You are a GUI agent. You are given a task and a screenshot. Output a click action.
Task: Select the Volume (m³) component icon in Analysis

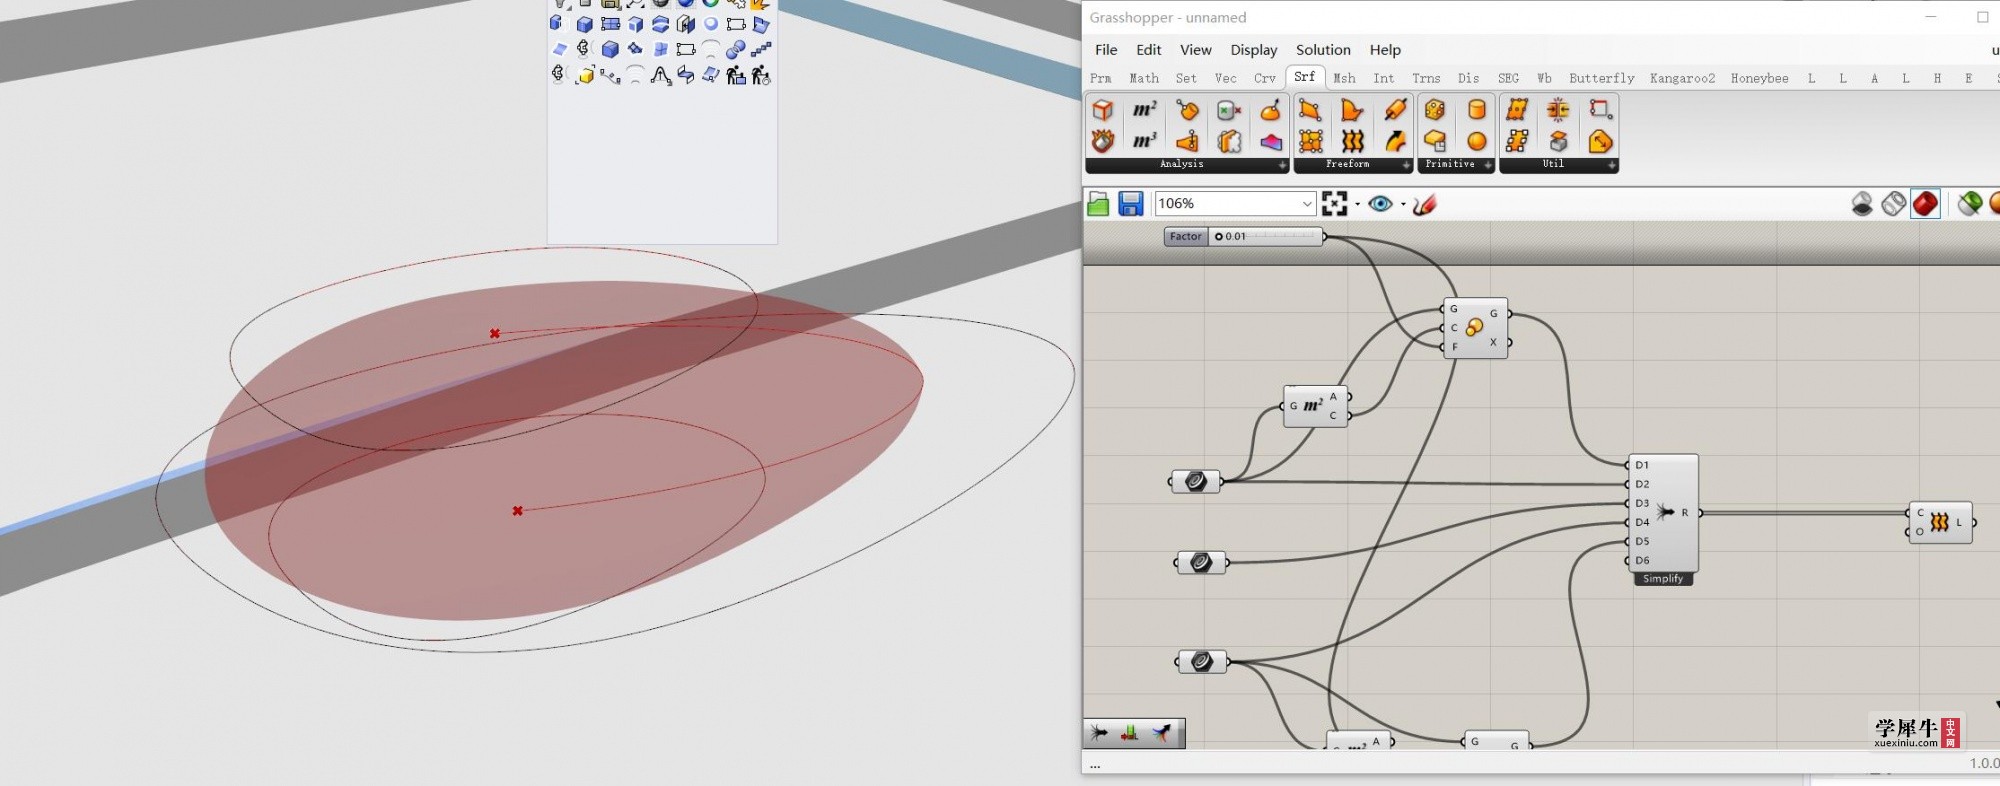pyautogui.click(x=1145, y=141)
